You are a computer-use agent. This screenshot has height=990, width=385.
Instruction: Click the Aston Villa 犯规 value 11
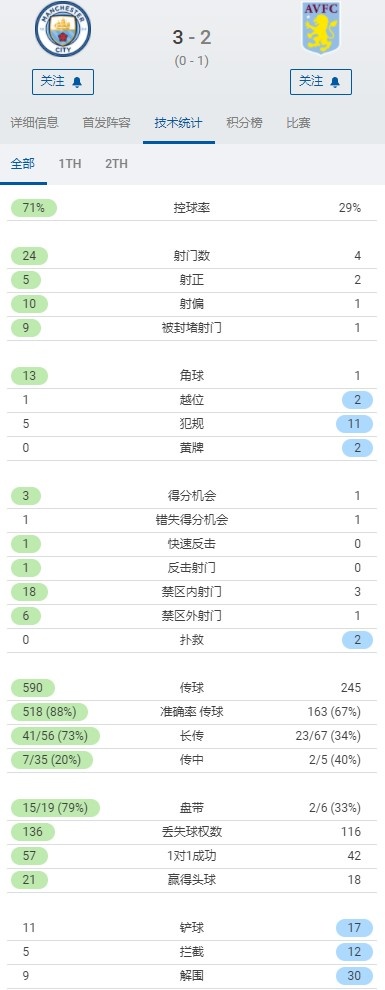(354, 424)
